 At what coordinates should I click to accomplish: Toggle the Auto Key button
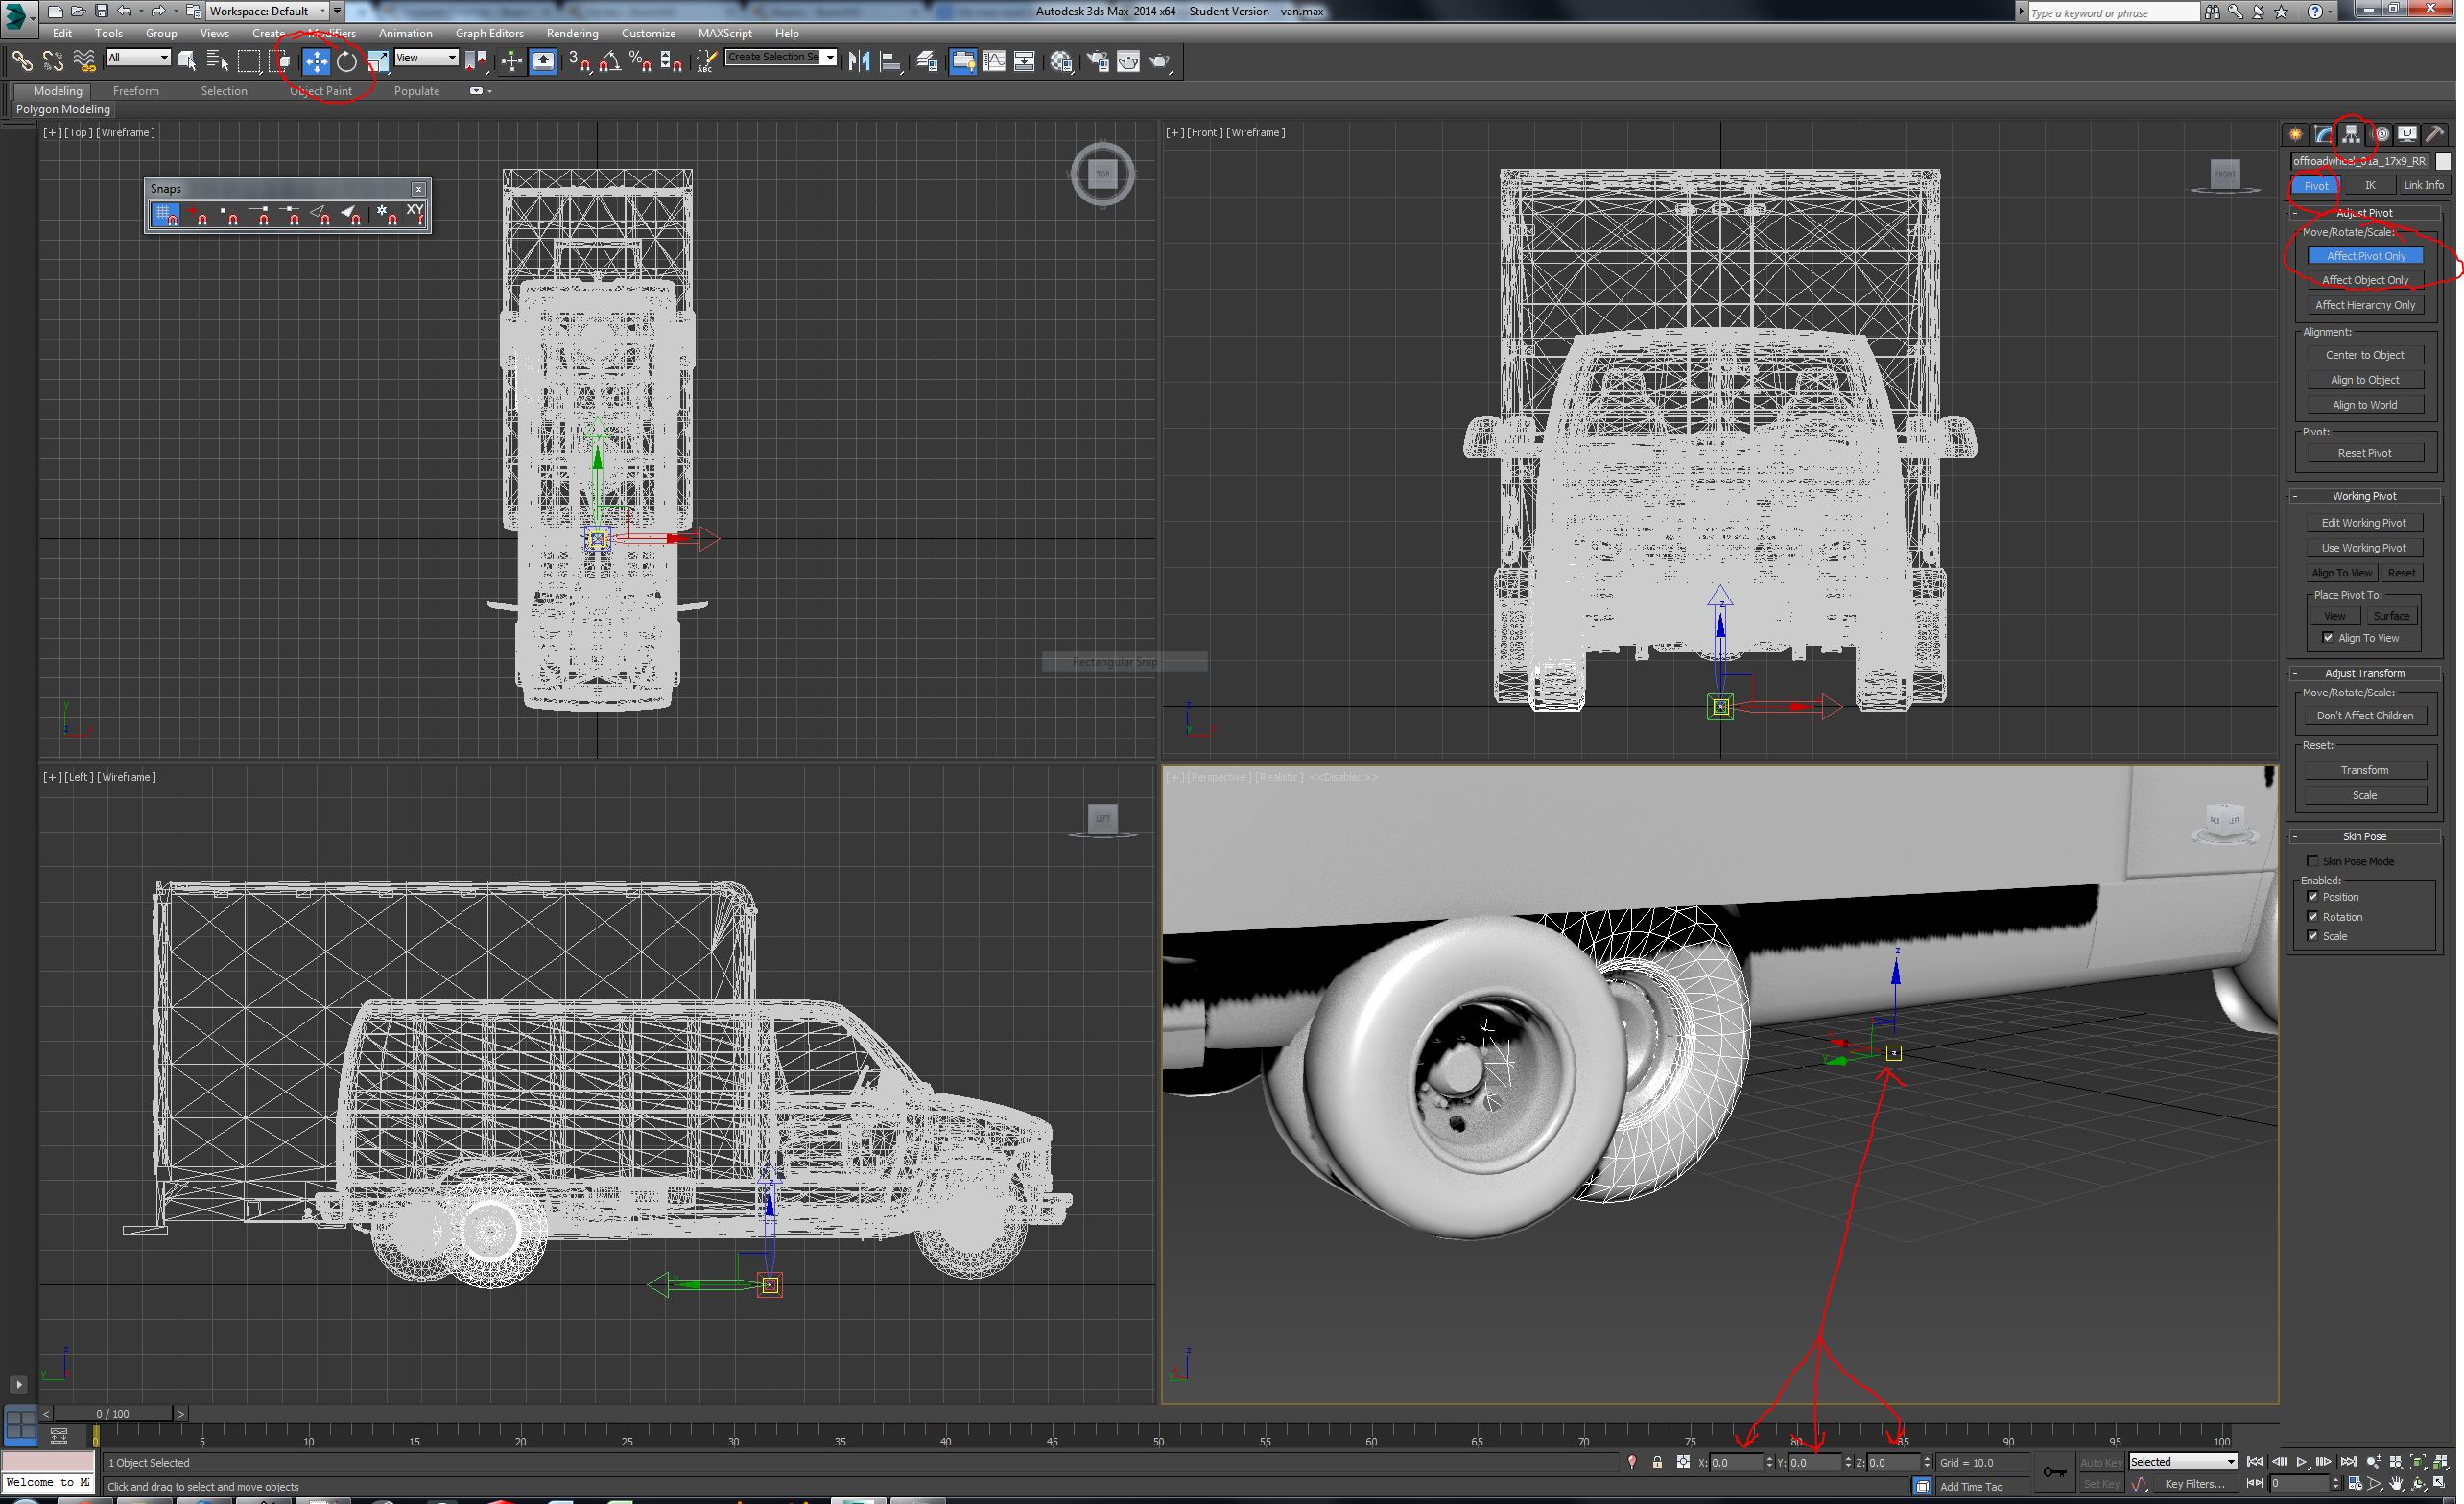pos(2101,1462)
